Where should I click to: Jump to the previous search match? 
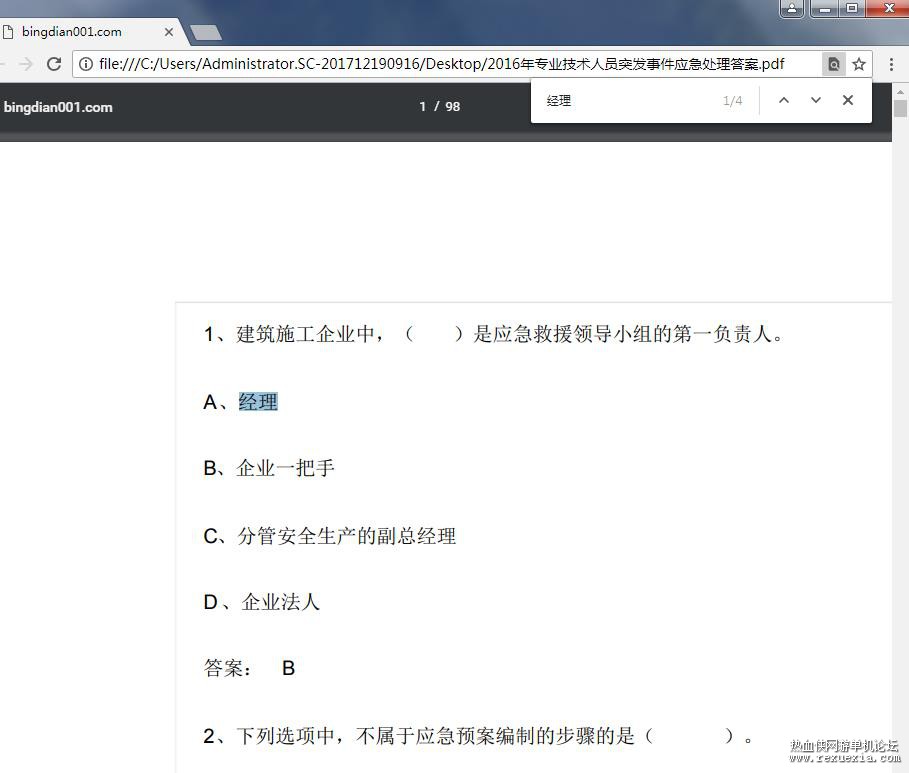pyautogui.click(x=784, y=100)
